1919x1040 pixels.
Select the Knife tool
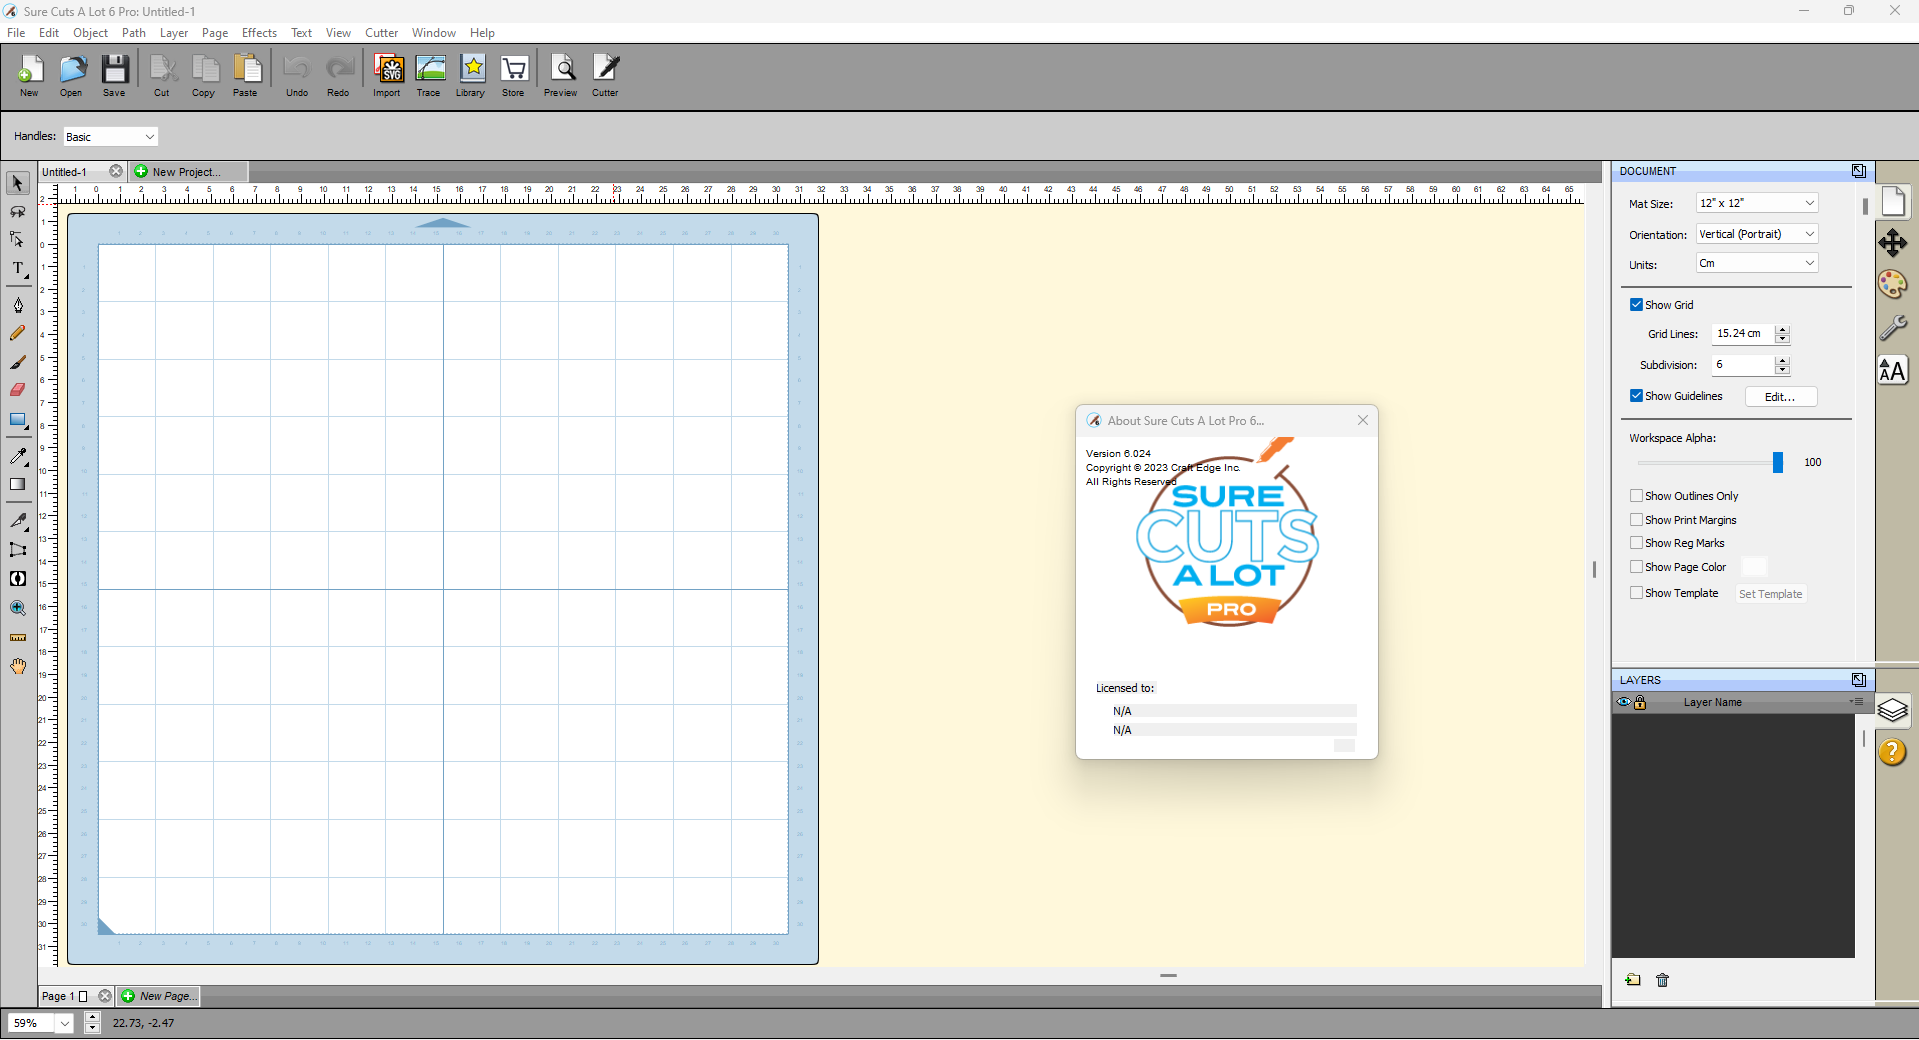pos(17,520)
